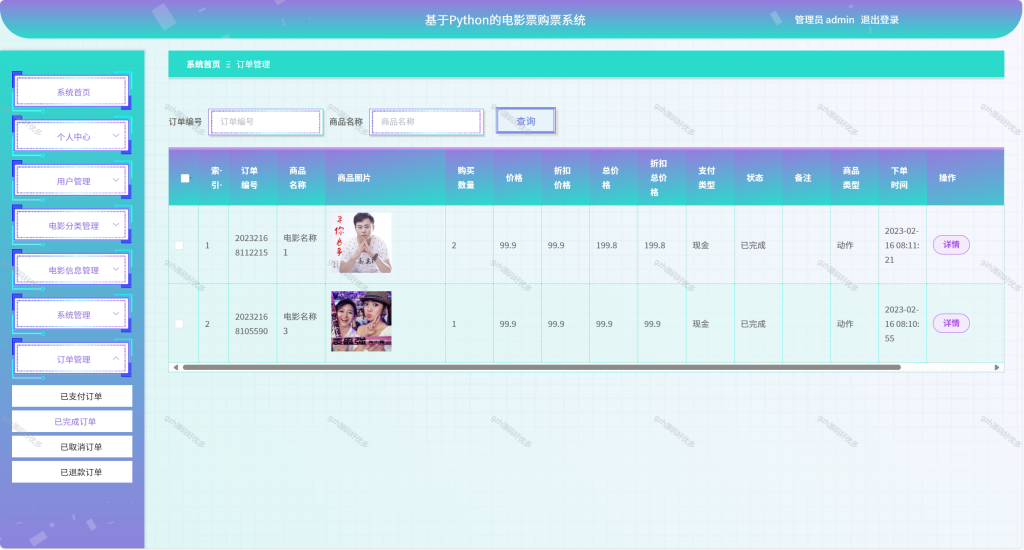Check the box for order row 2
This screenshot has height=550, width=1024.
(x=179, y=324)
